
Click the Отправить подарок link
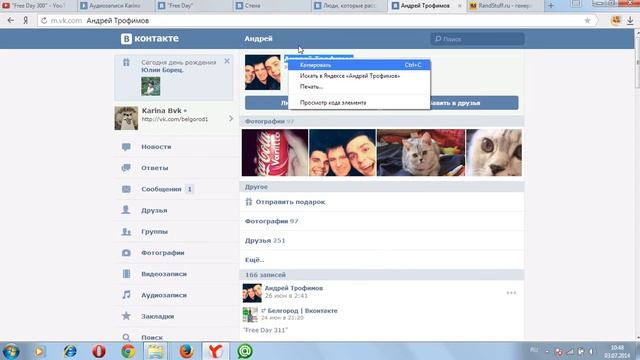[x=290, y=202]
